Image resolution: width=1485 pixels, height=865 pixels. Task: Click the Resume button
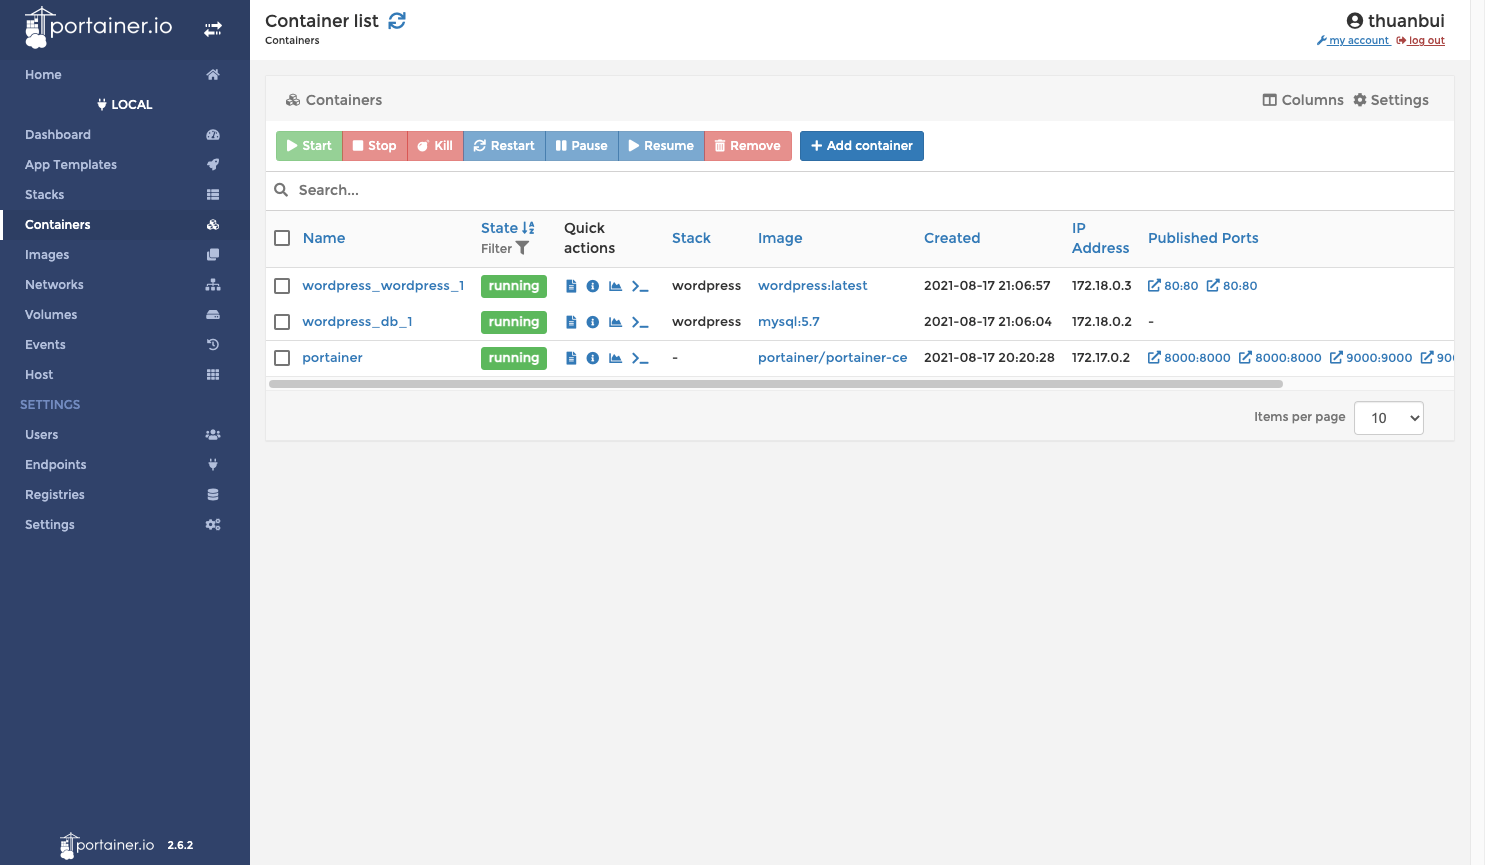[x=661, y=146]
